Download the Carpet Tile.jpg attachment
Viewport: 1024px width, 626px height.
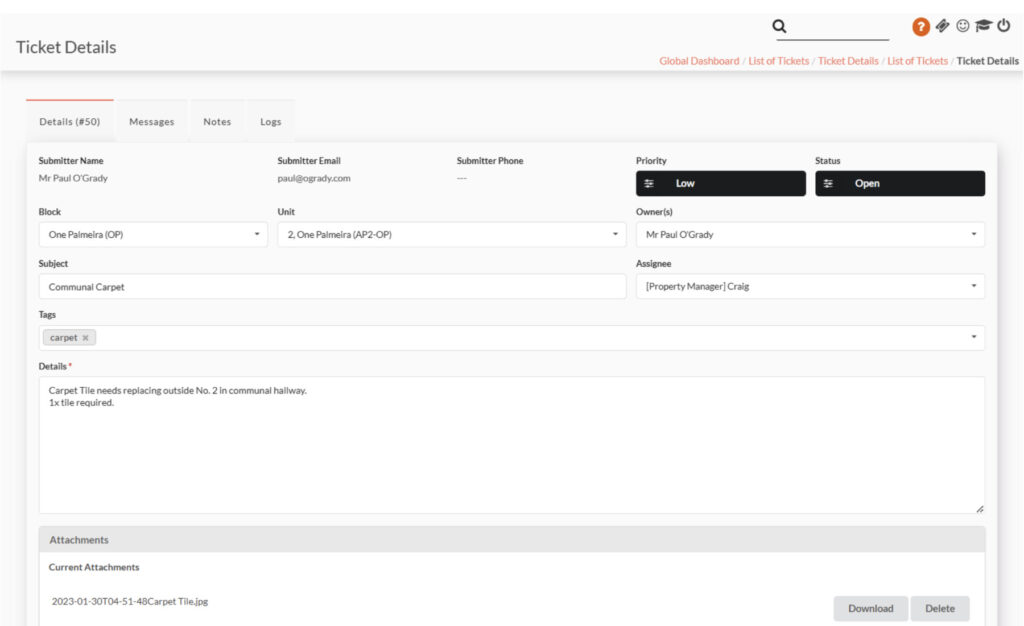coord(870,608)
